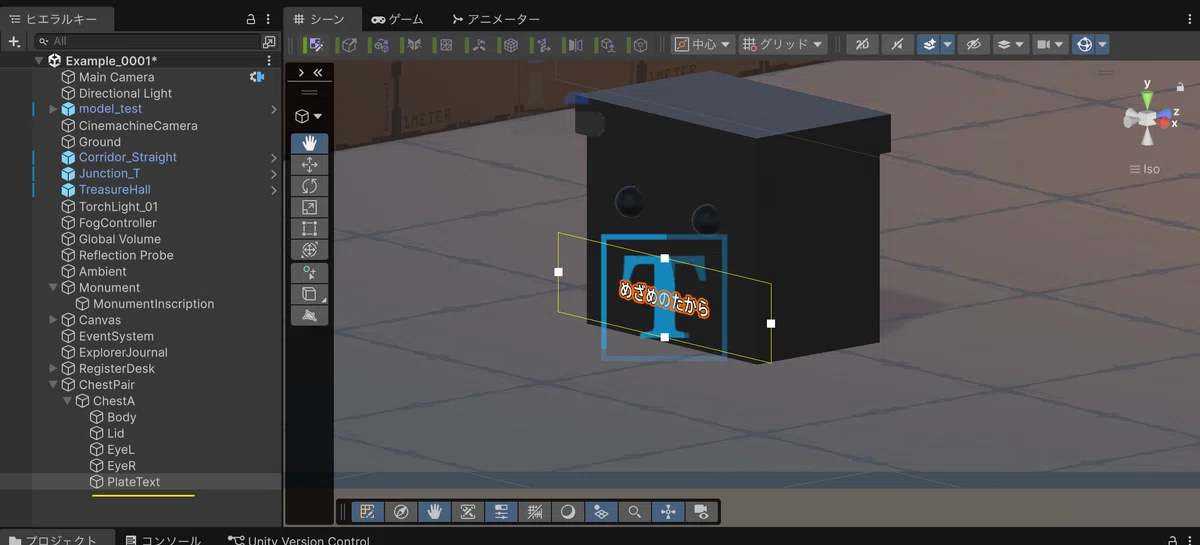The width and height of the screenshot is (1200, 545).
Task: Expand the Canvas object in Hierarchy
Action: tap(54, 320)
